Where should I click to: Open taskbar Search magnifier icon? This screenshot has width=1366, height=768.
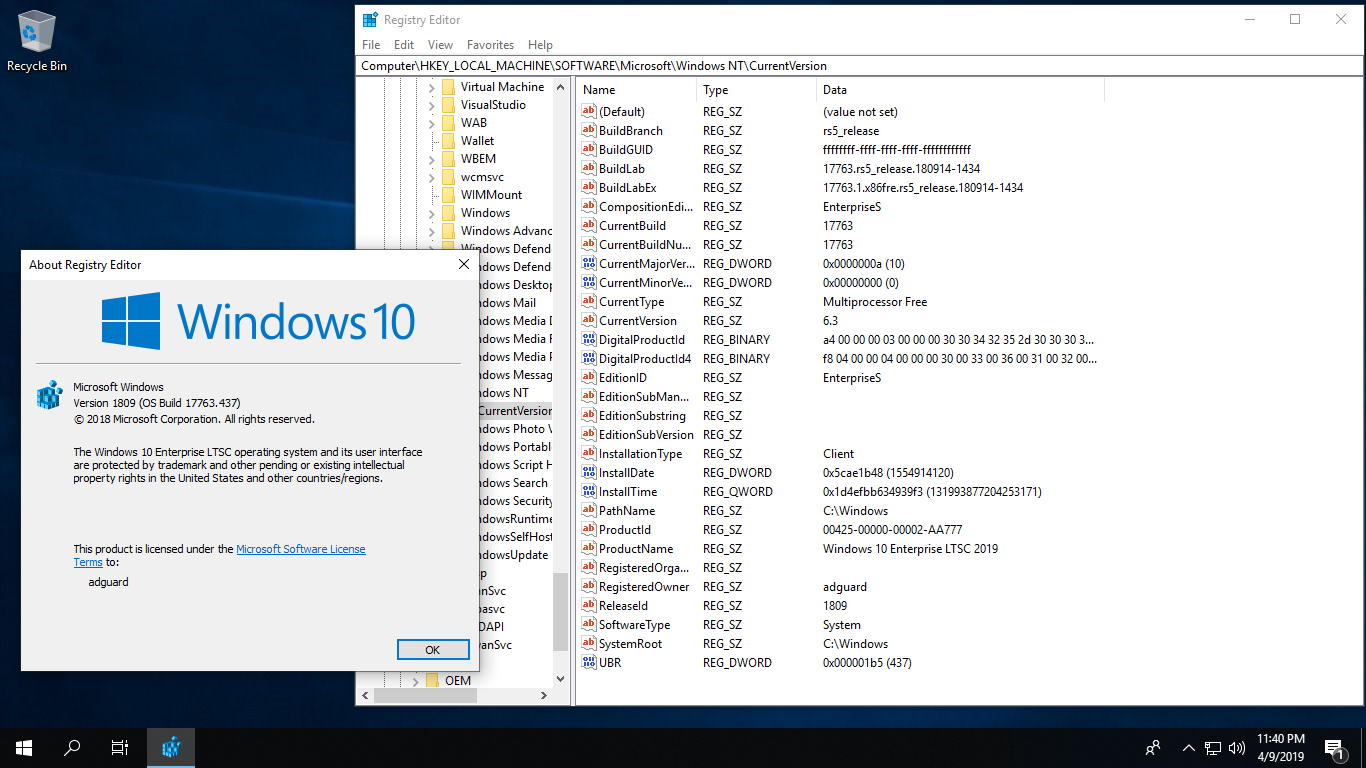[x=72, y=747]
